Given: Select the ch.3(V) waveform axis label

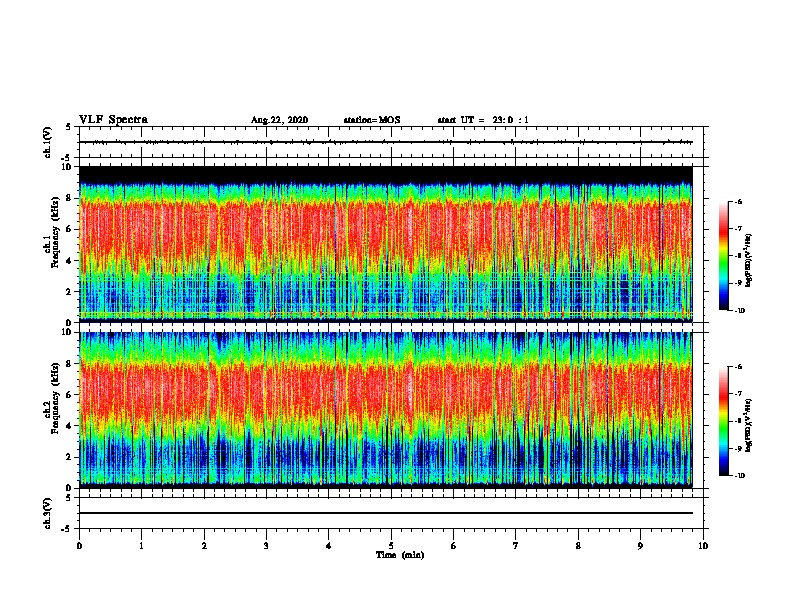Looking at the screenshot, I should pos(48,514).
